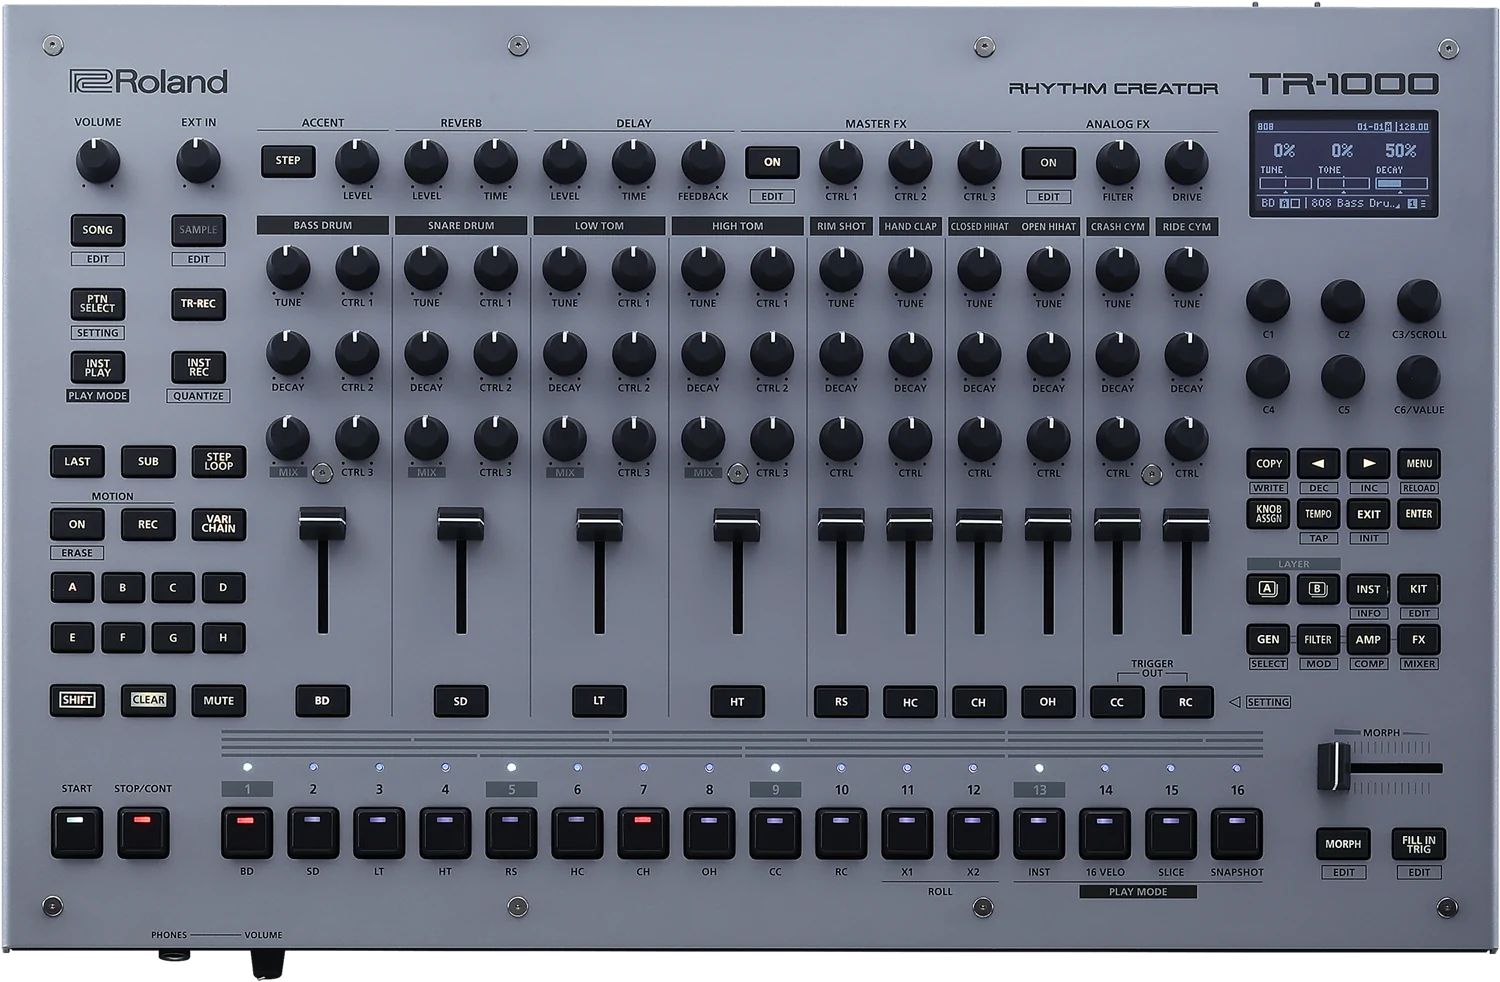
Task: Toggle step 5 RS pad
Action: point(511,832)
